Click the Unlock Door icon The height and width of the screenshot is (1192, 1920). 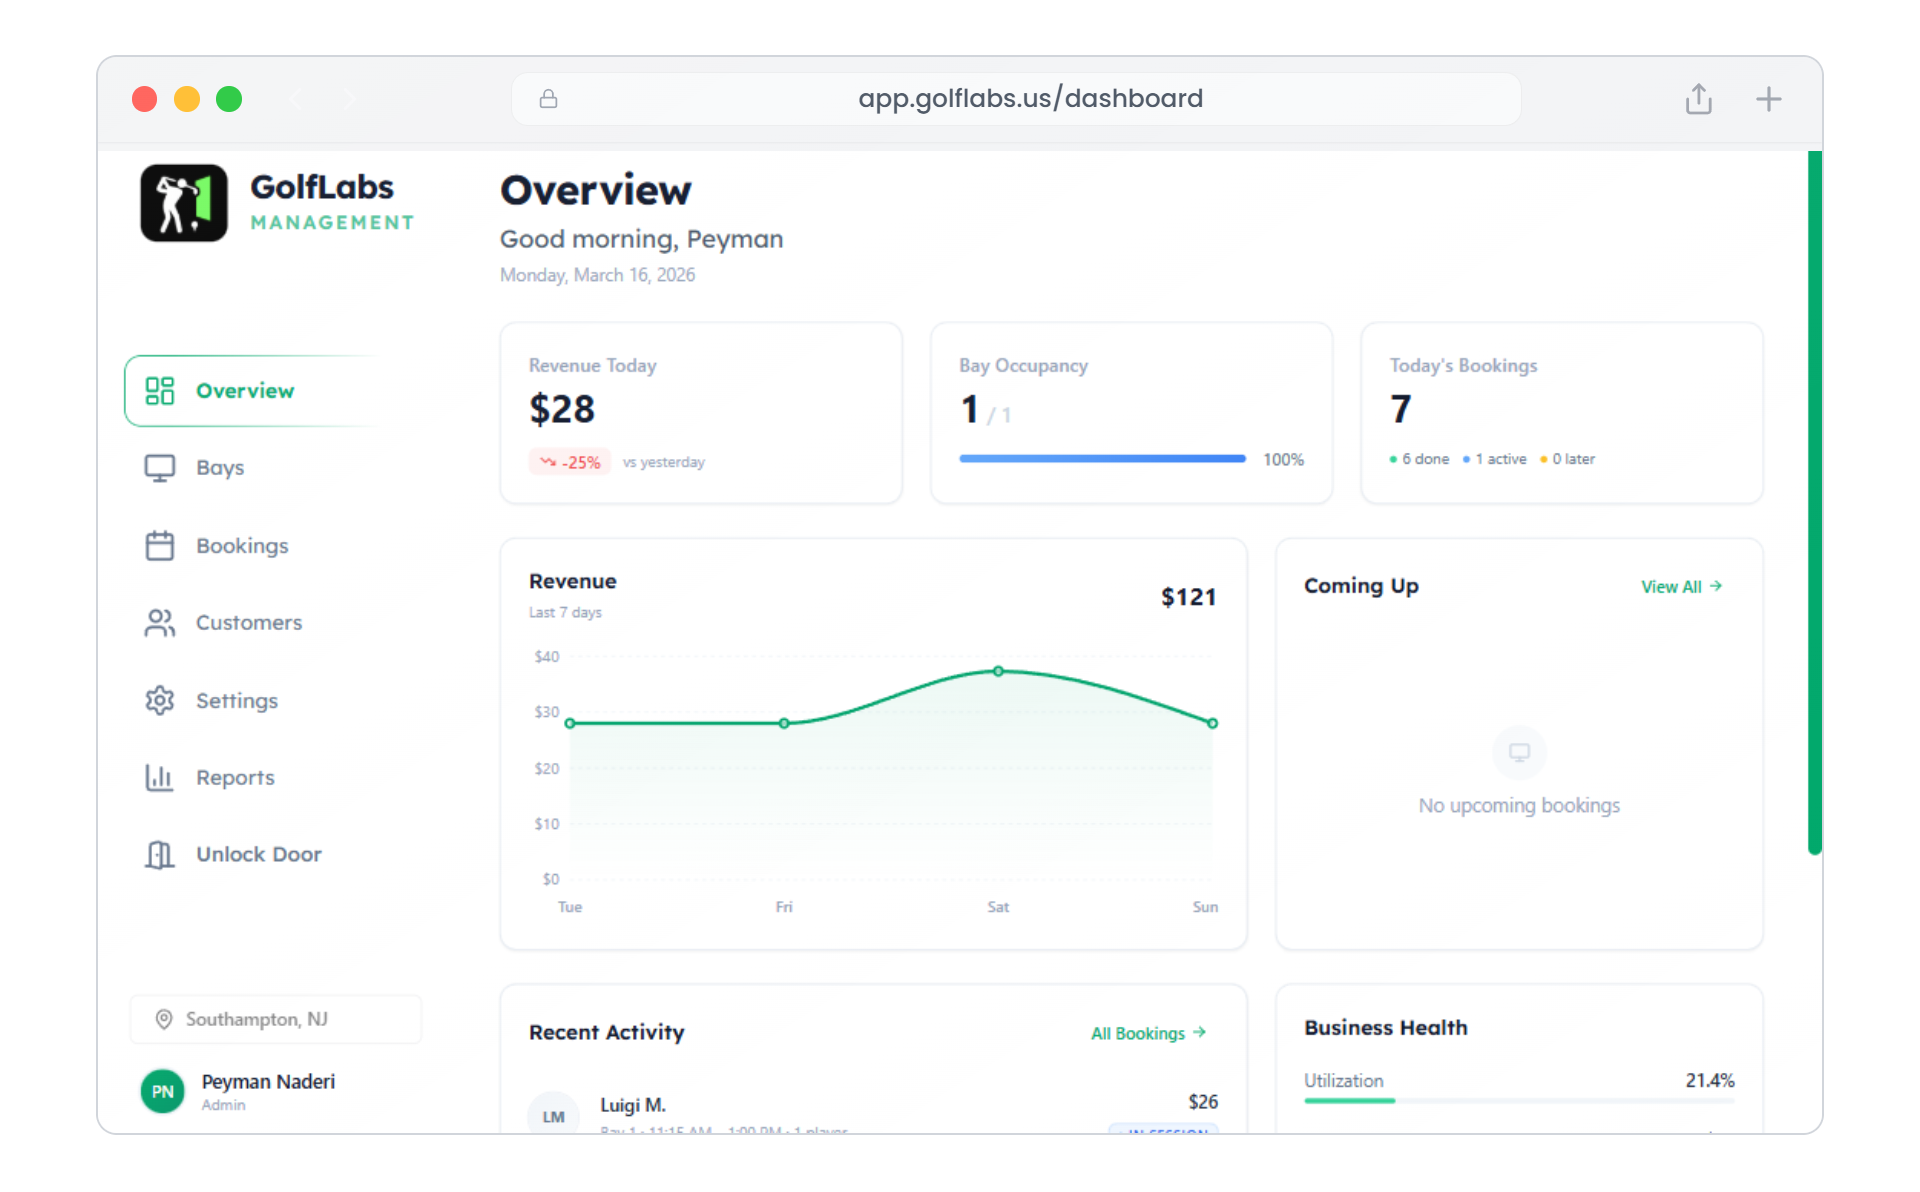tap(159, 854)
